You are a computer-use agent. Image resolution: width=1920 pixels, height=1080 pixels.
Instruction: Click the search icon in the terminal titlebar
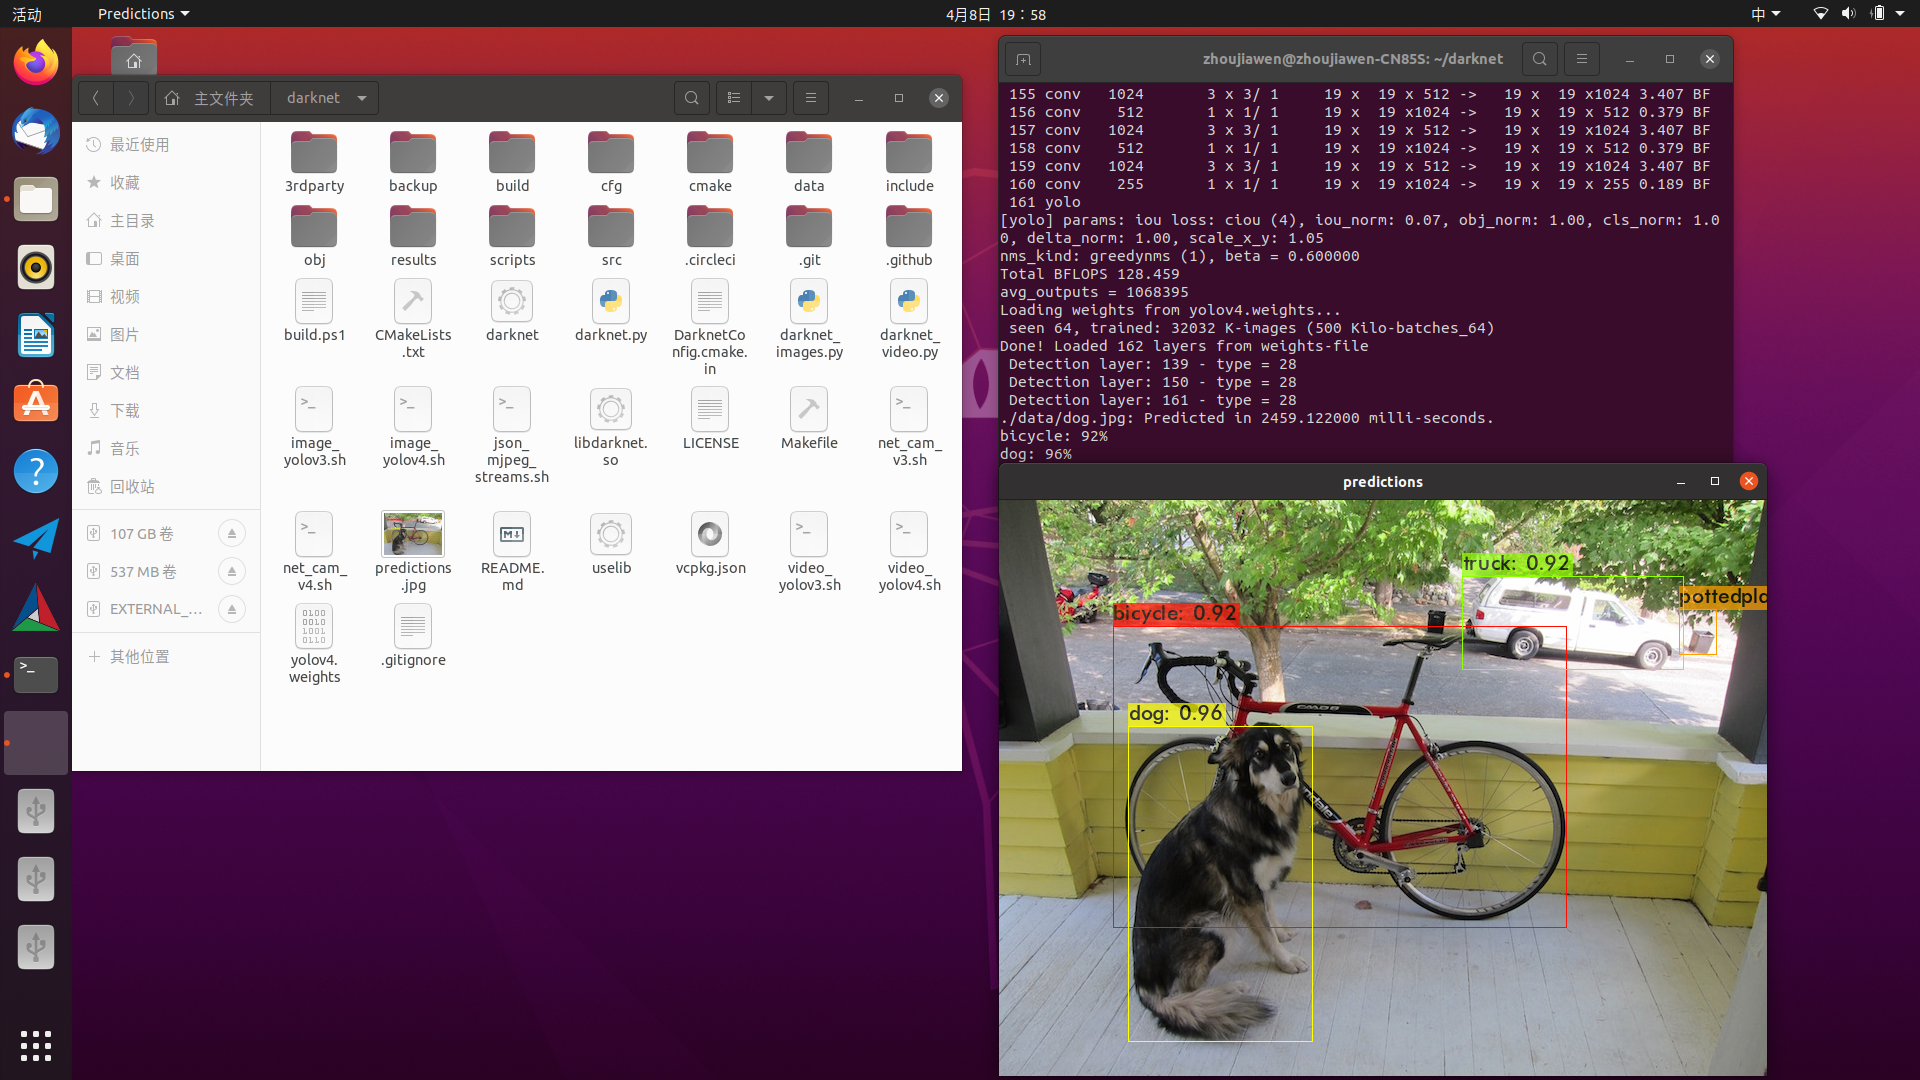(1539, 59)
